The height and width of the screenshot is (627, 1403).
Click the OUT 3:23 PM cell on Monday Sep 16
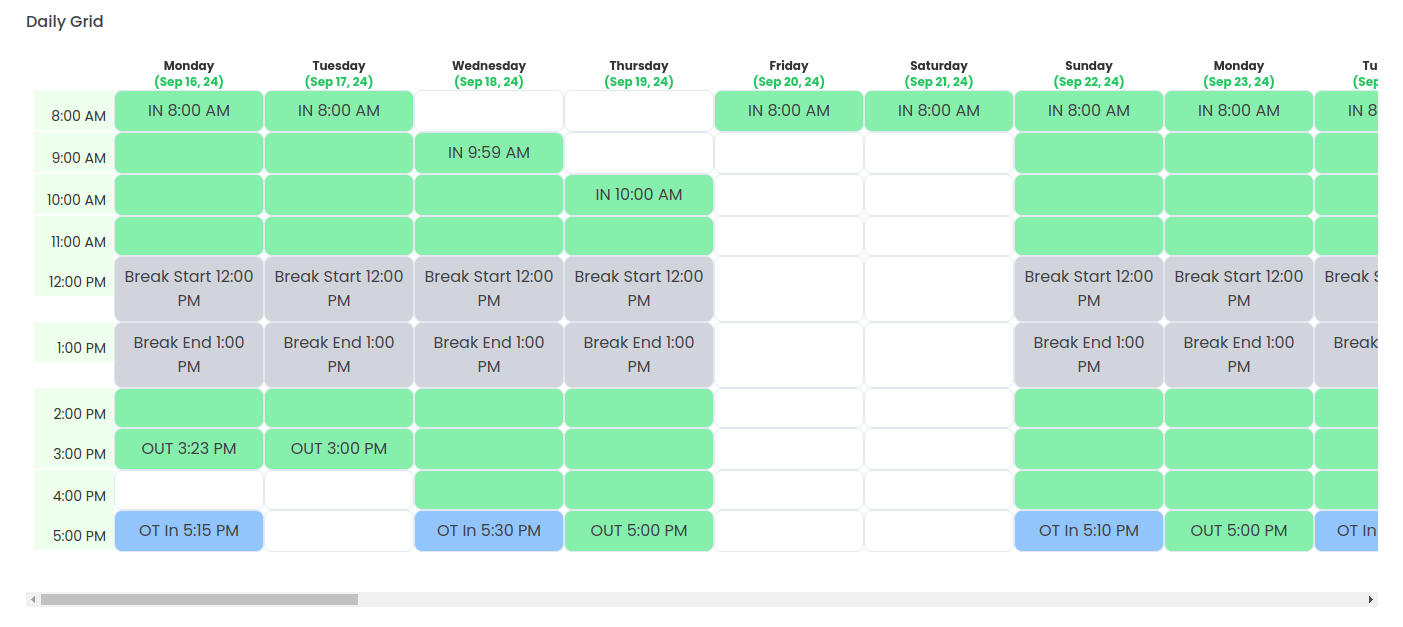188,449
